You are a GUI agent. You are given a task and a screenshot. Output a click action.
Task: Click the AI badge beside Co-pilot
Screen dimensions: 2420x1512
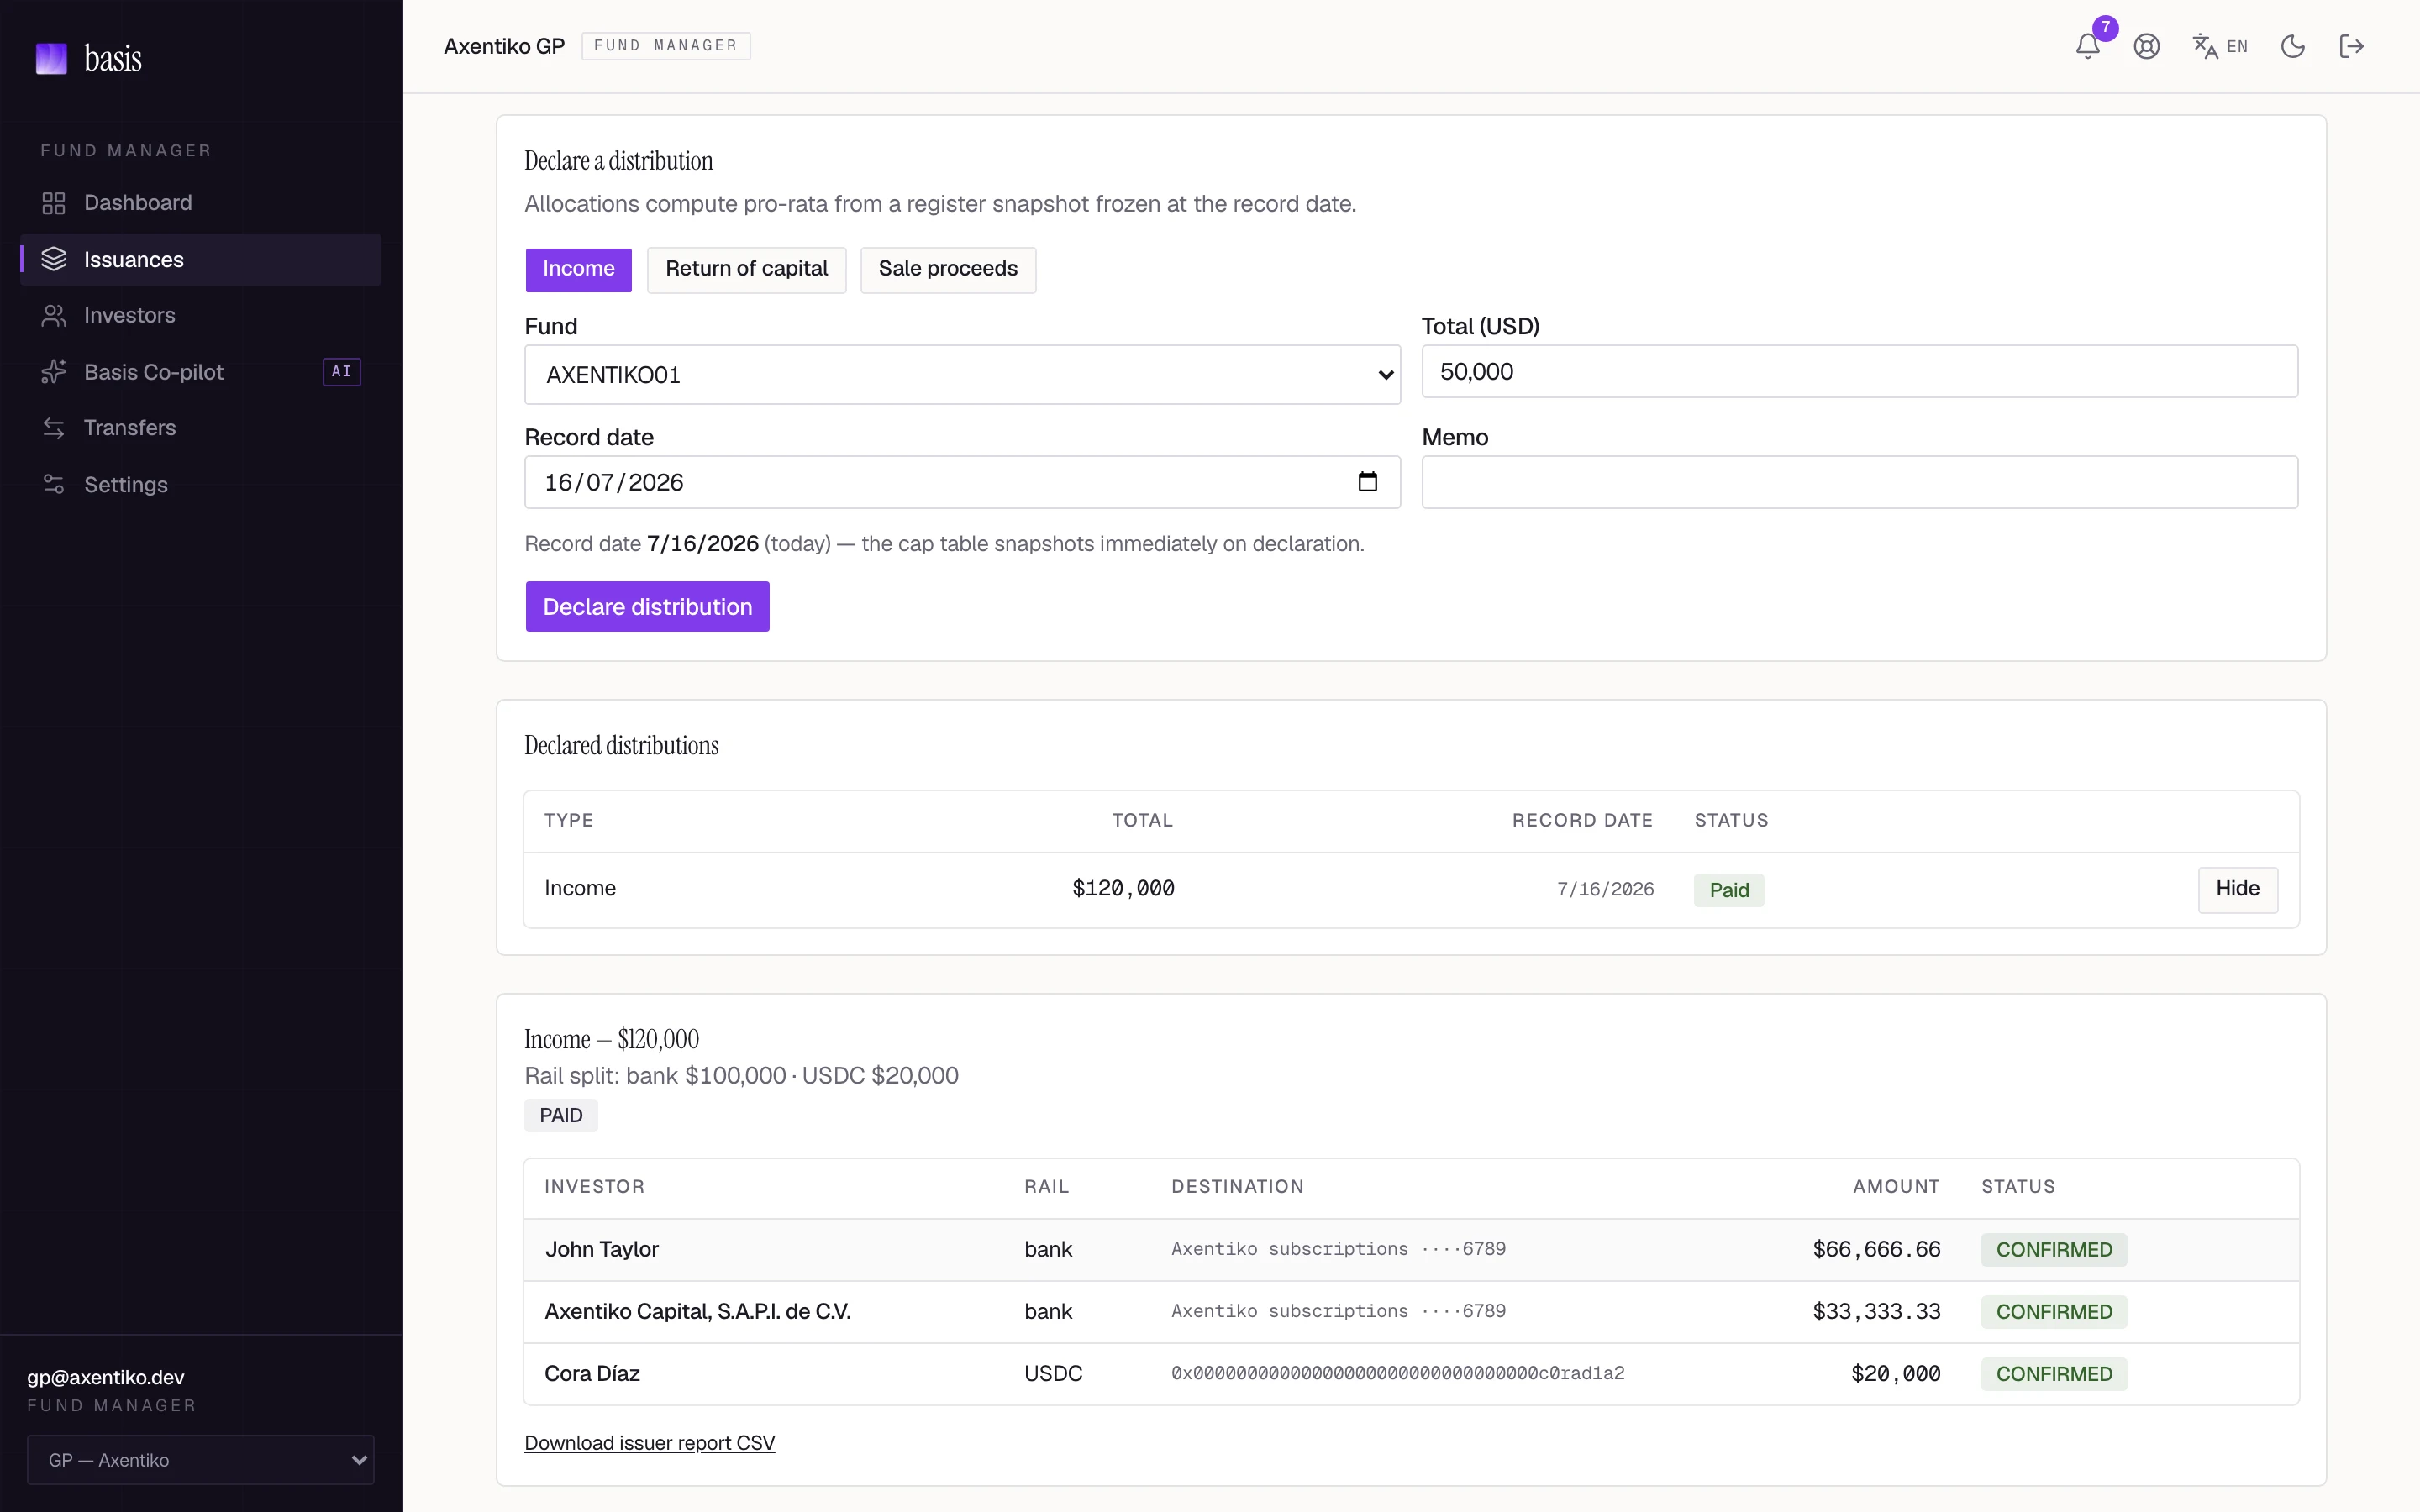341,372
